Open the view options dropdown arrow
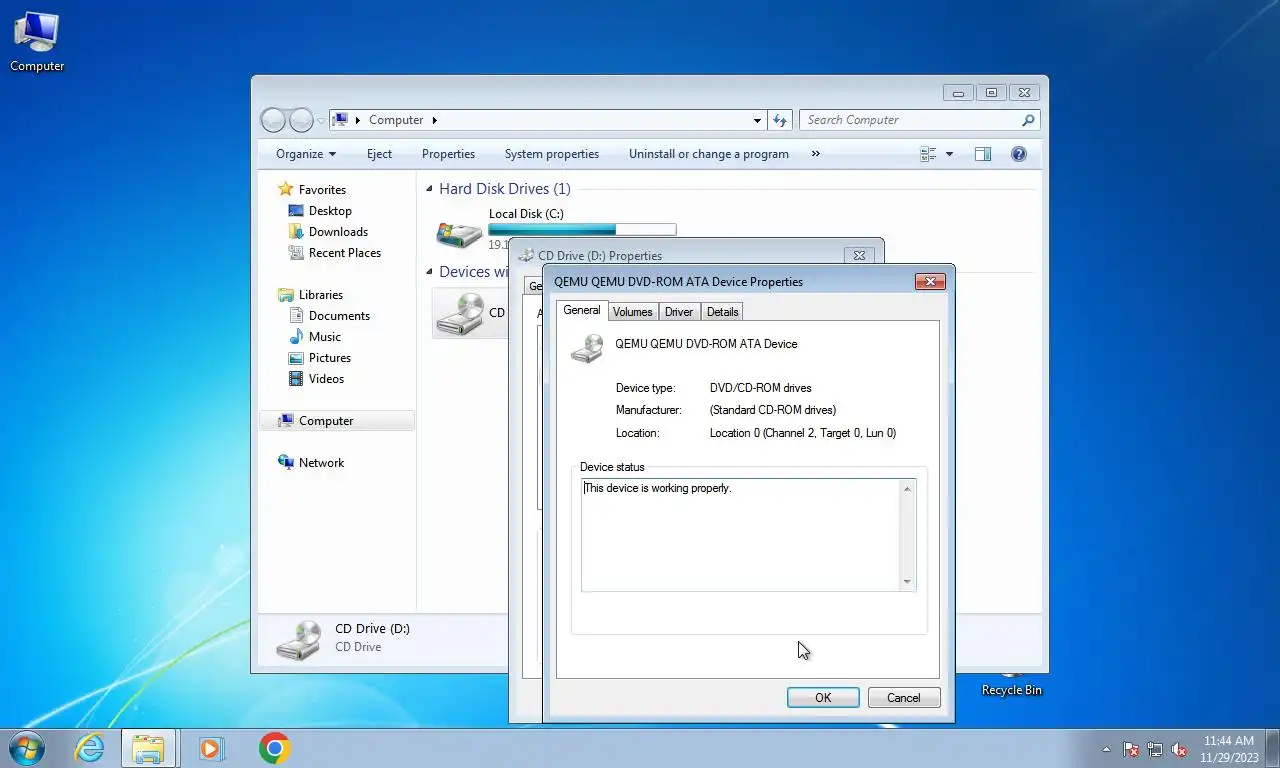This screenshot has height=768, width=1280. (949, 154)
